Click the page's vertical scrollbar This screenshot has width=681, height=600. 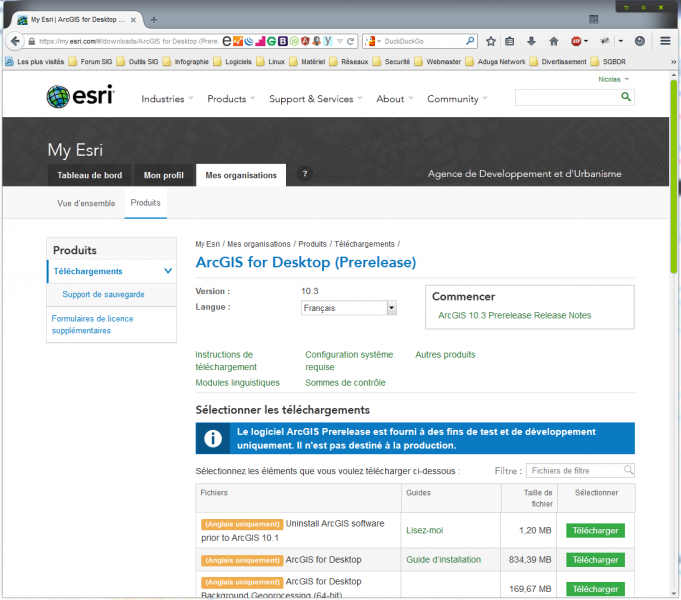coord(673,300)
